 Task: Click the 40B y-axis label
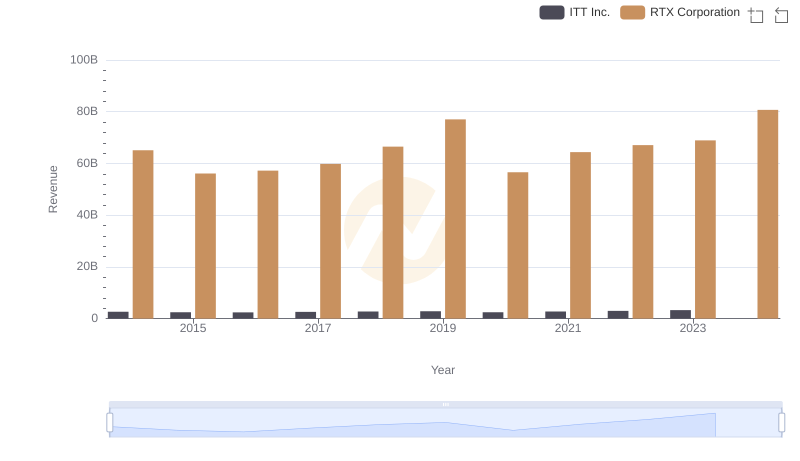(87, 215)
